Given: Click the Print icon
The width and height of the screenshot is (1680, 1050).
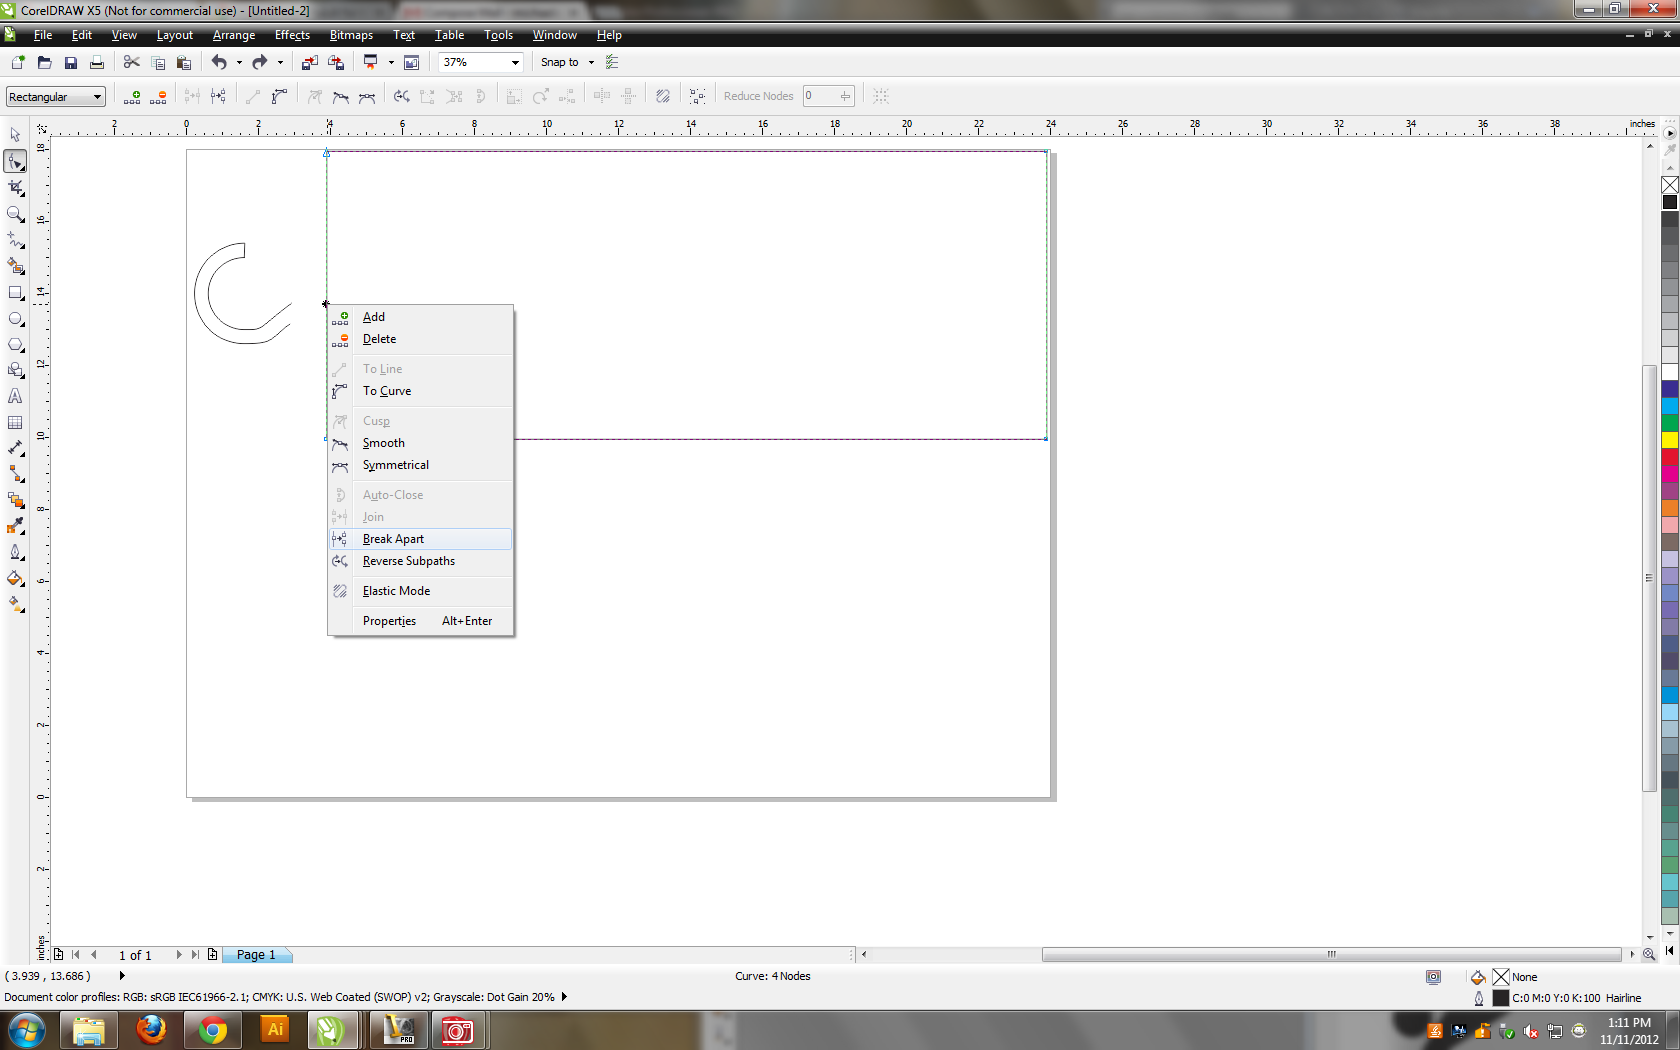Looking at the screenshot, I should point(96,62).
